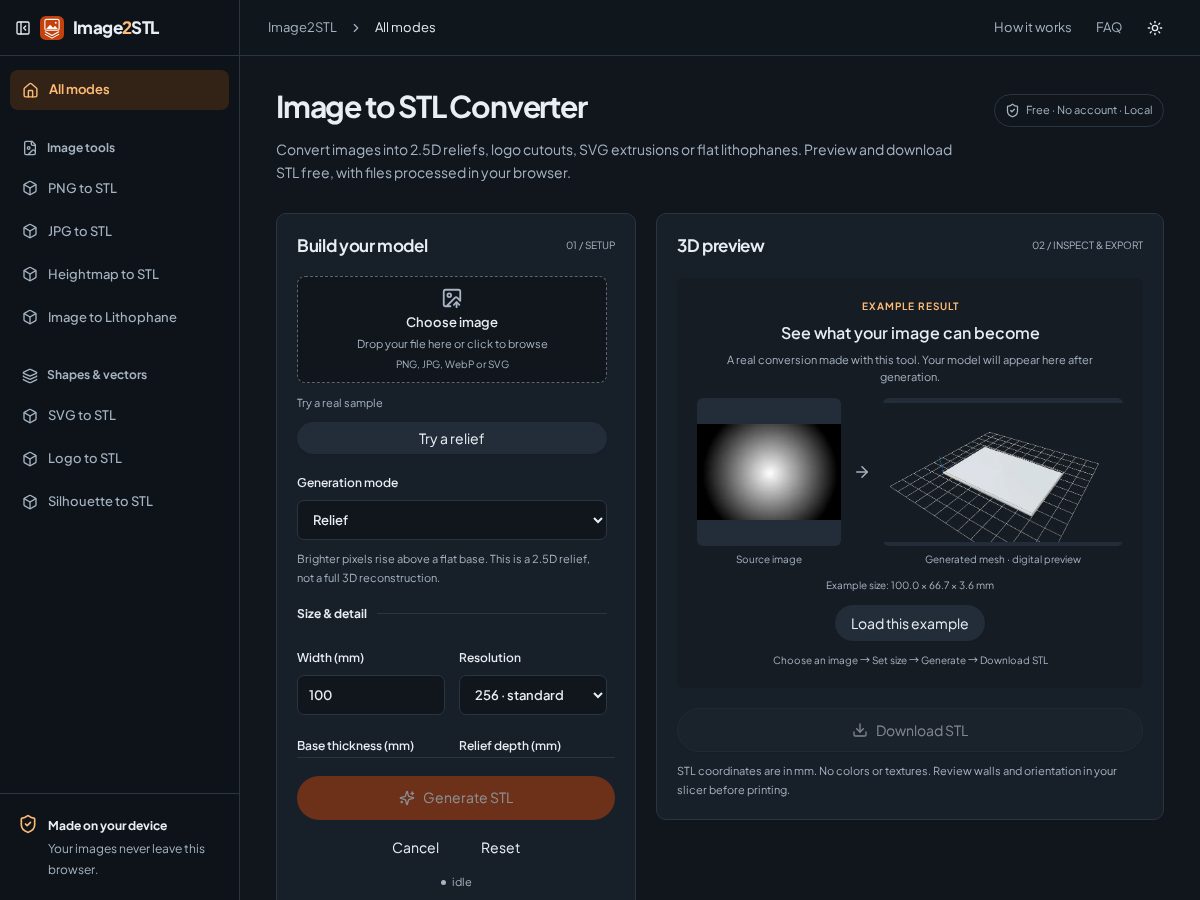Click the Generate STL button
1200x900 pixels.
456,798
